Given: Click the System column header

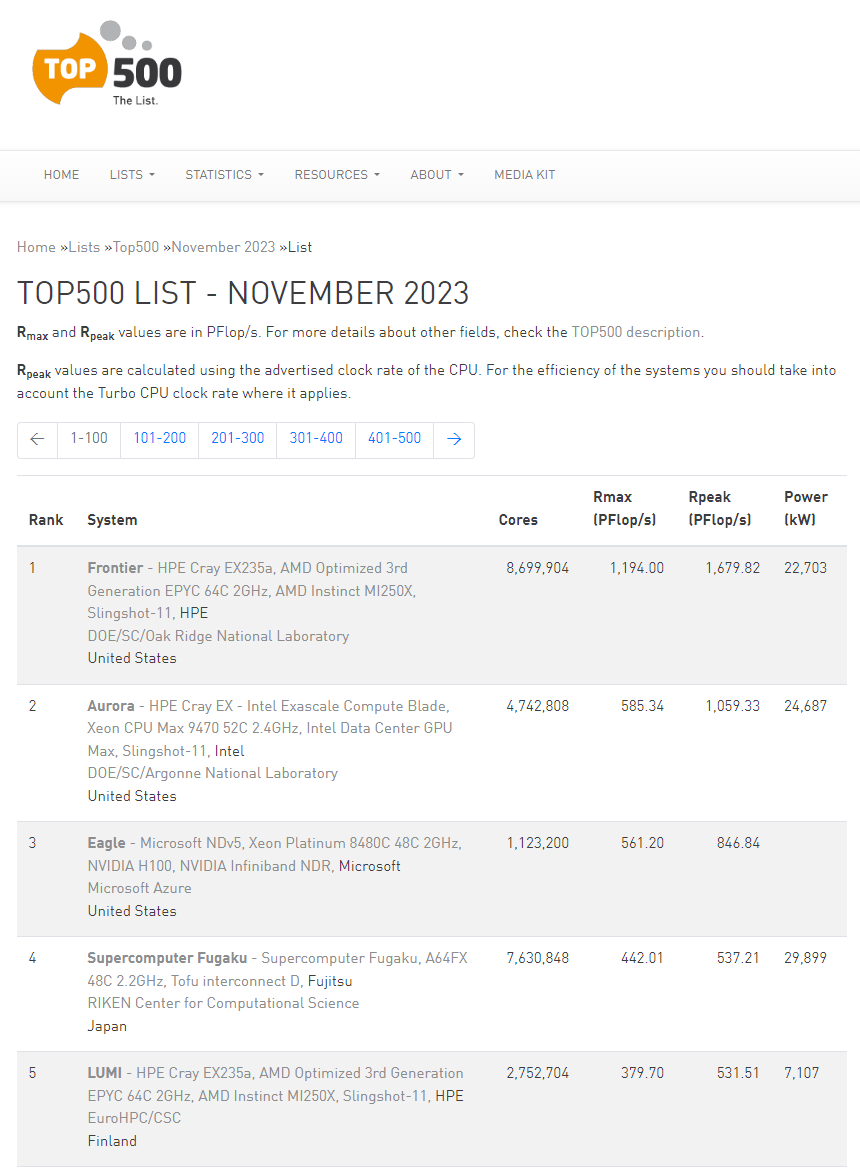Looking at the screenshot, I should [112, 520].
